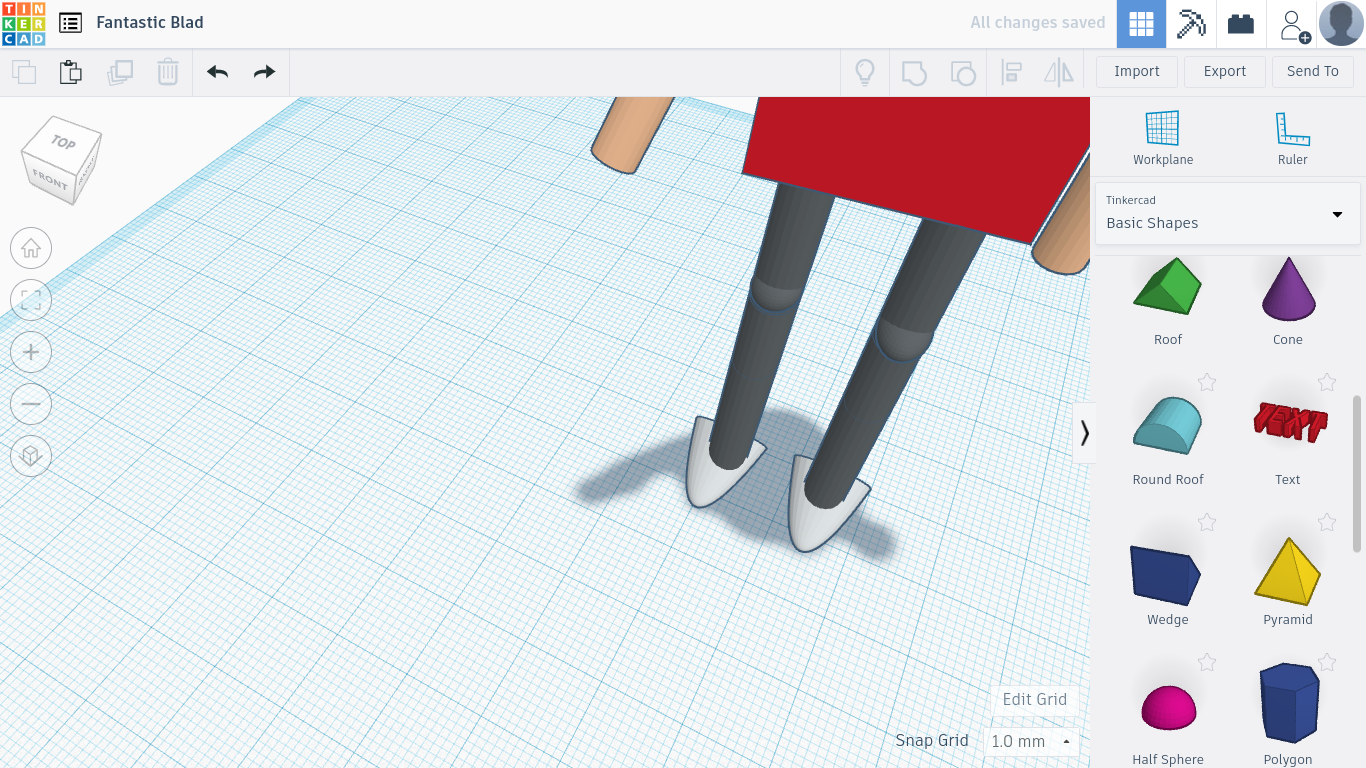The width and height of the screenshot is (1366, 768).
Task: Toggle perspective orthographic view cube icon
Action: pos(31,456)
